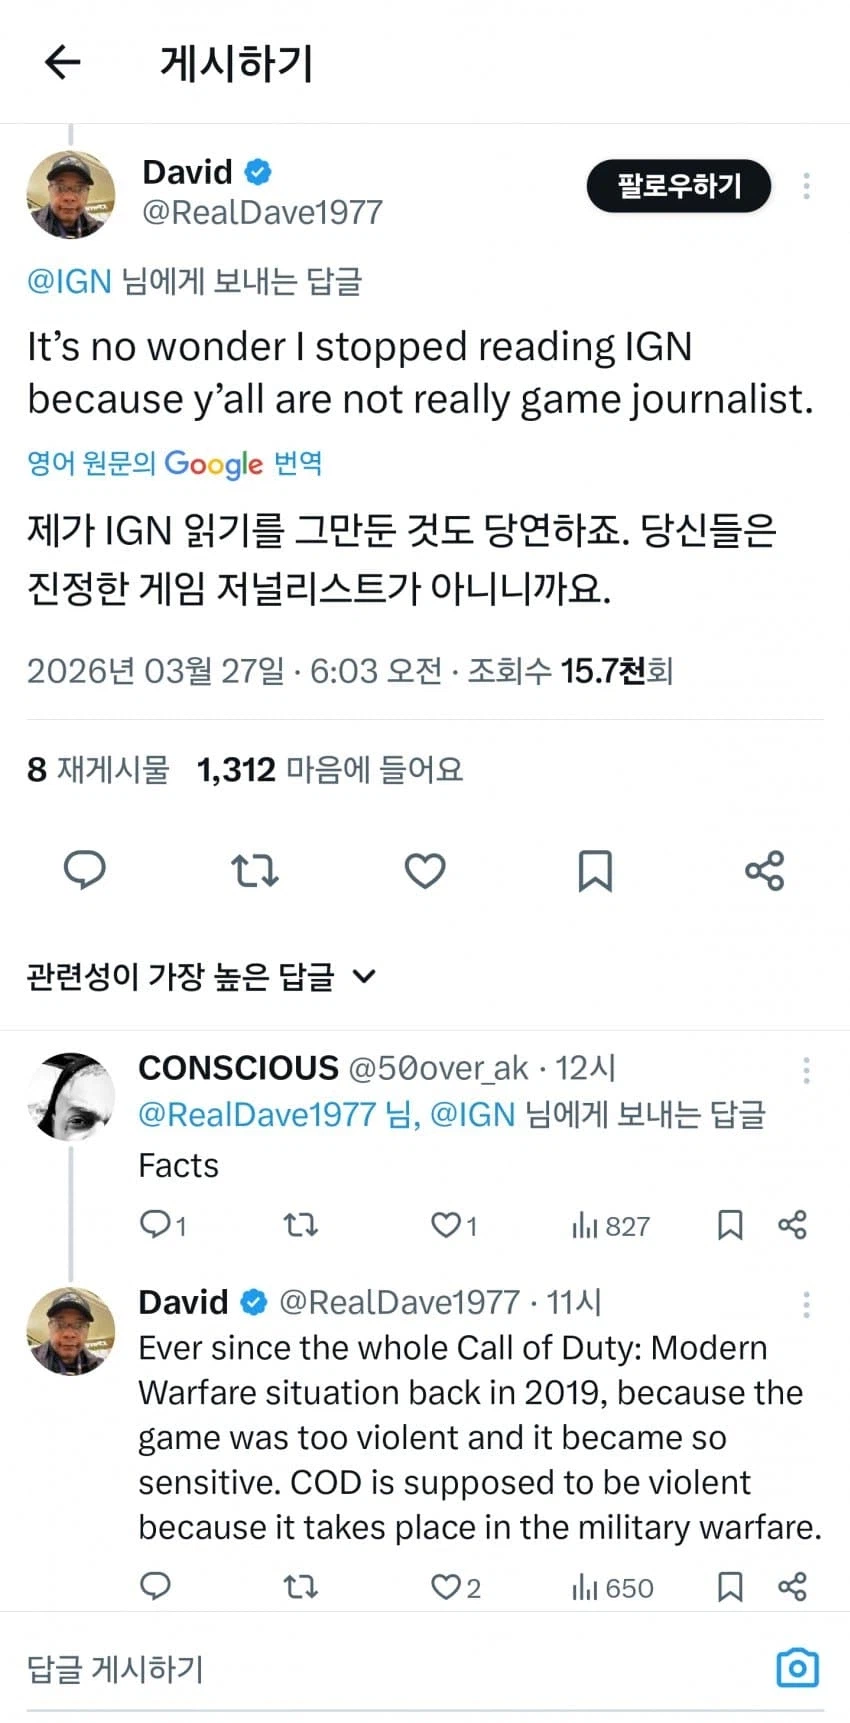The image size is (850, 1723).
Task: Expand the reply sorting dropdown
Action: click(367, 977)
